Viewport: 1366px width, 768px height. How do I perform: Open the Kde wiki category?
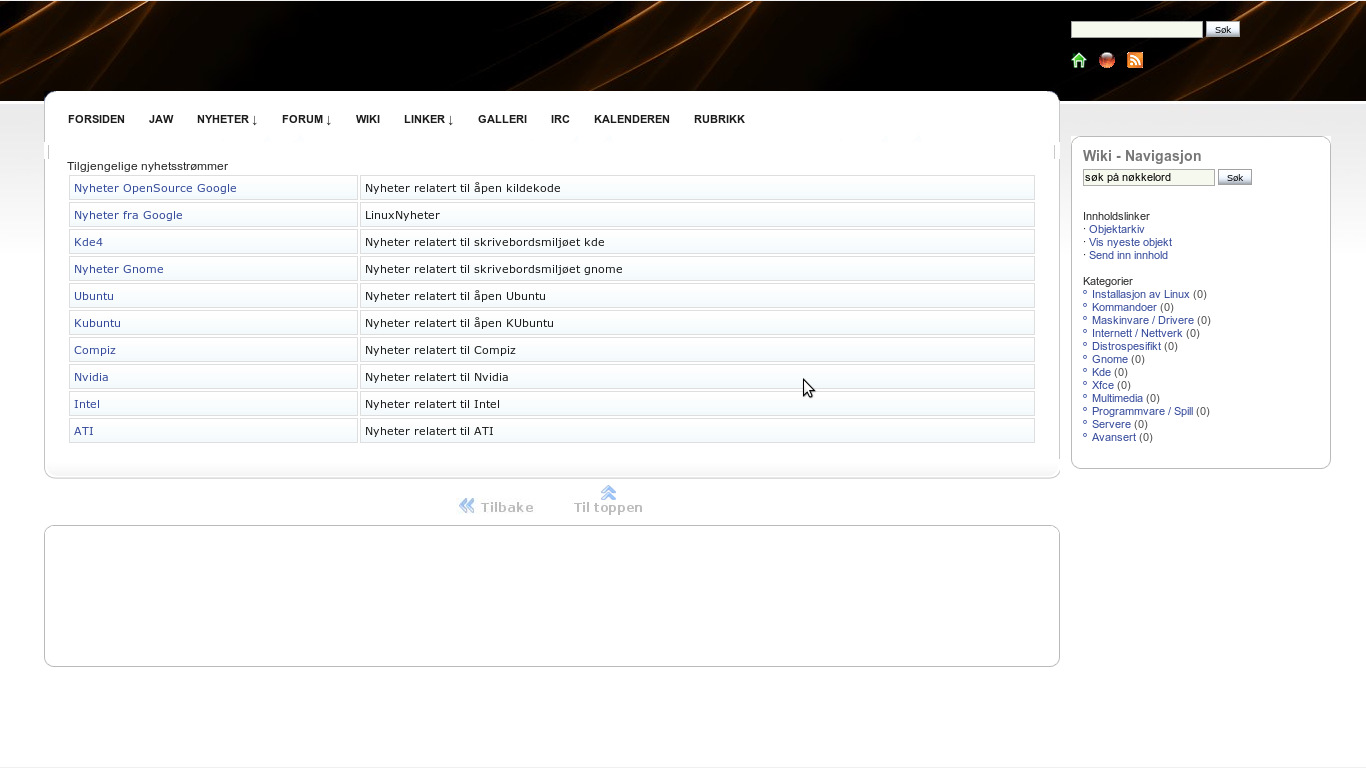(x=1102, y=372)
